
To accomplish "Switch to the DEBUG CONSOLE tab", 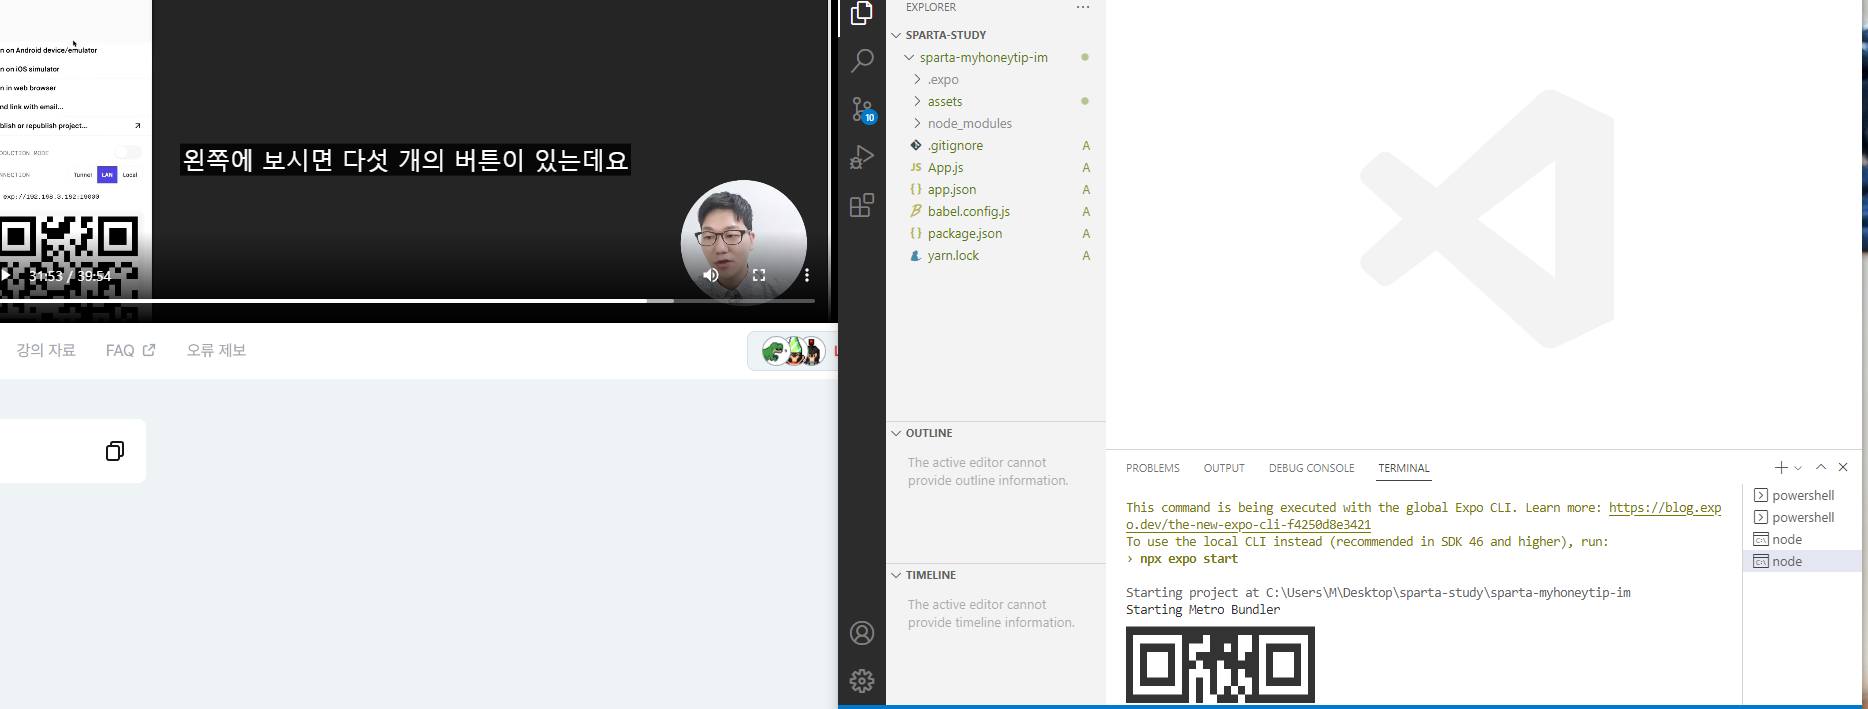I will point(1311,468).
